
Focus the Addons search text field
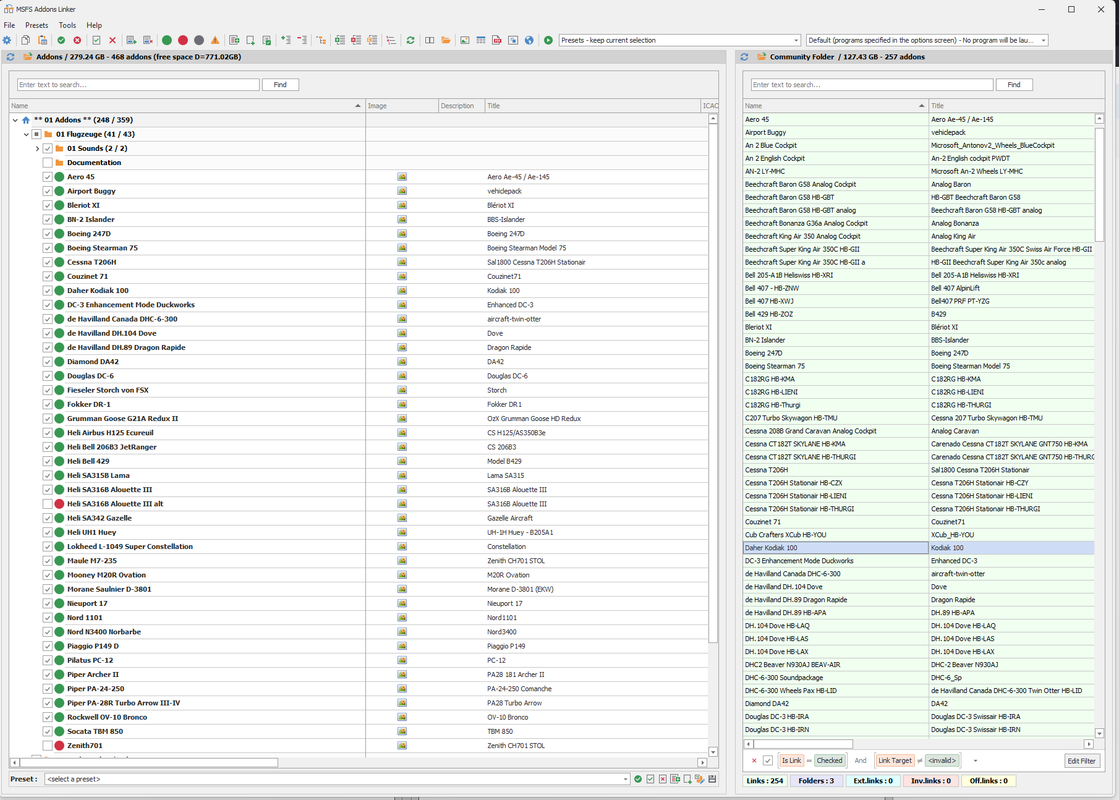point(138,85)
